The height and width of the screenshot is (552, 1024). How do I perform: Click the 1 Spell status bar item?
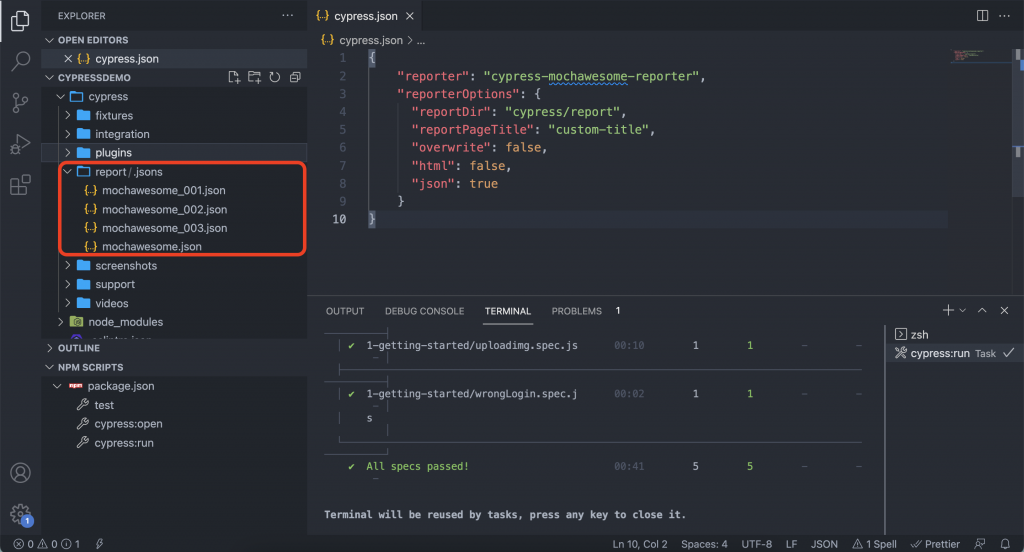(x=874, y=544)
